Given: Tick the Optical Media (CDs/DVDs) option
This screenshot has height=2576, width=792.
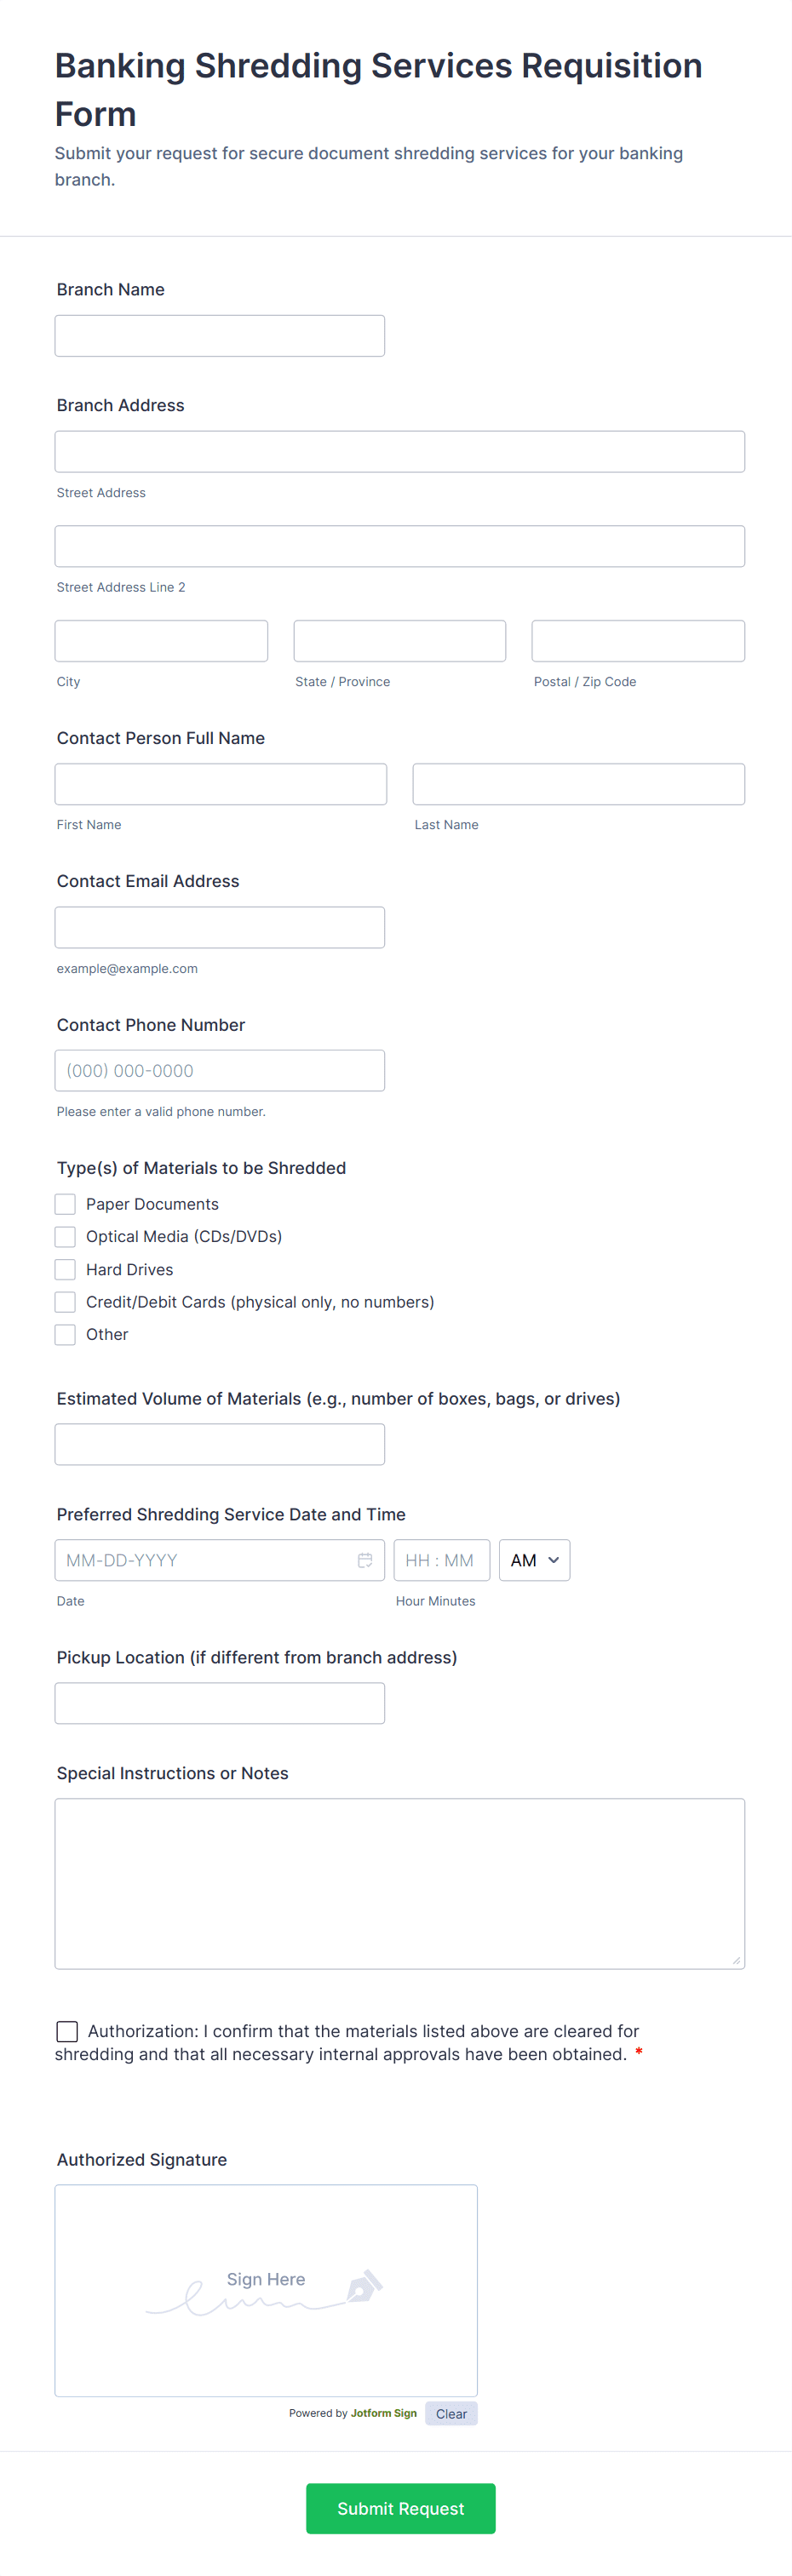Looking at the screenshot, I should [66, 1237].
